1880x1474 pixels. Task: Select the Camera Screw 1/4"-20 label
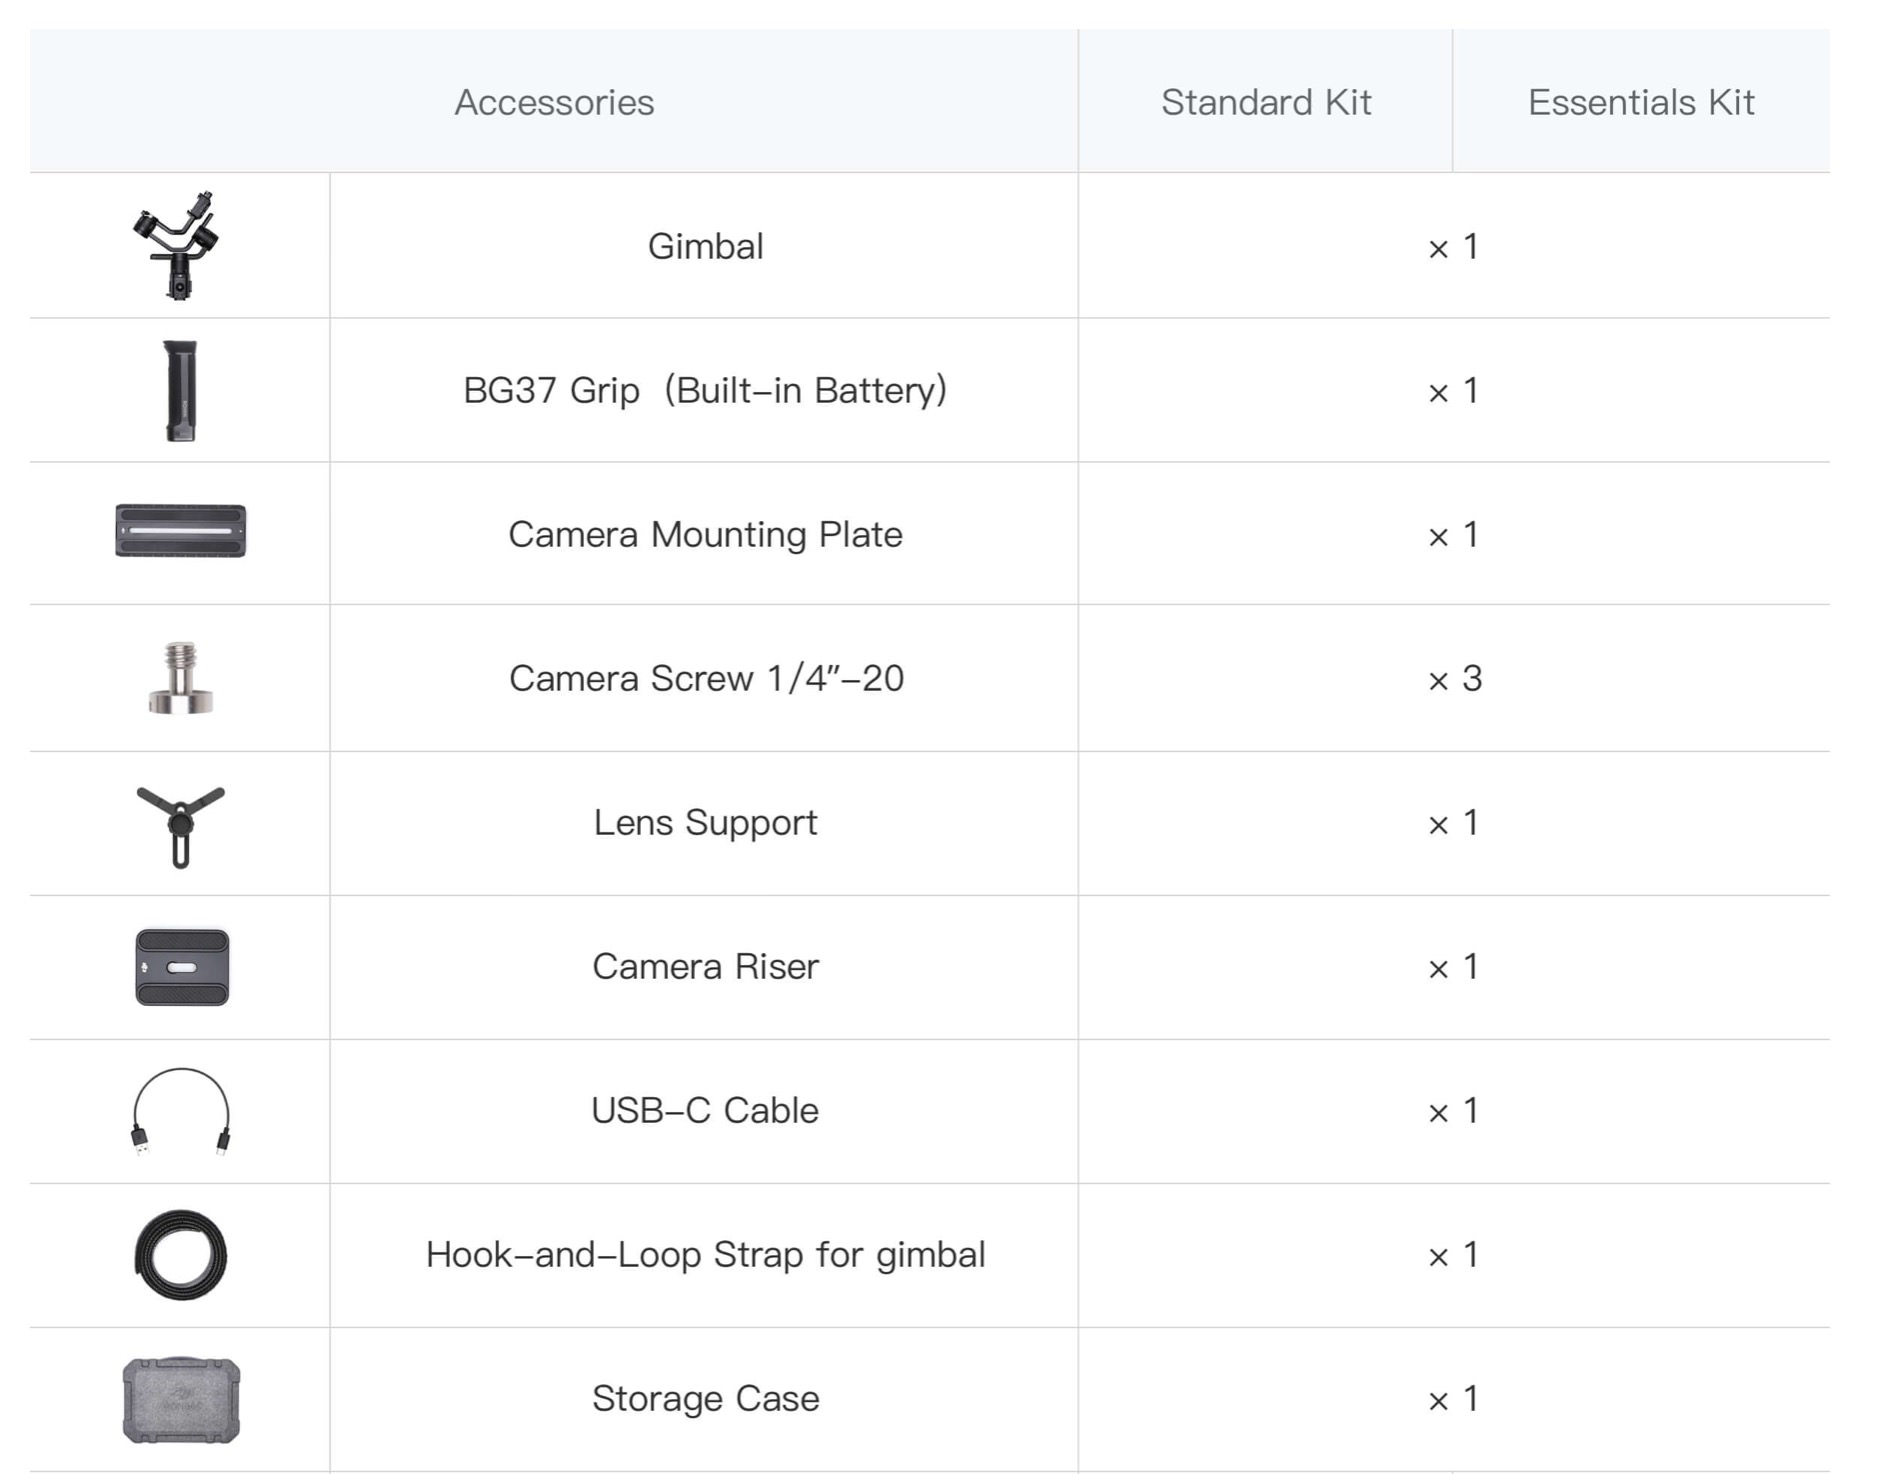pyautogui.click(x=706, y=678)
